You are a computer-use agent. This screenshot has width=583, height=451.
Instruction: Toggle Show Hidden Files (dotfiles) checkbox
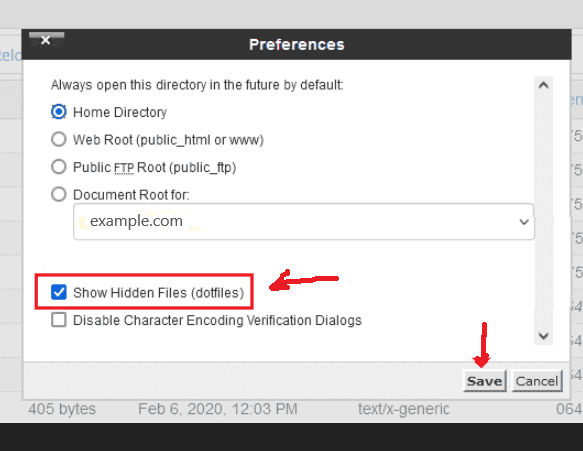pyautogui.click(x=59, y=292)
